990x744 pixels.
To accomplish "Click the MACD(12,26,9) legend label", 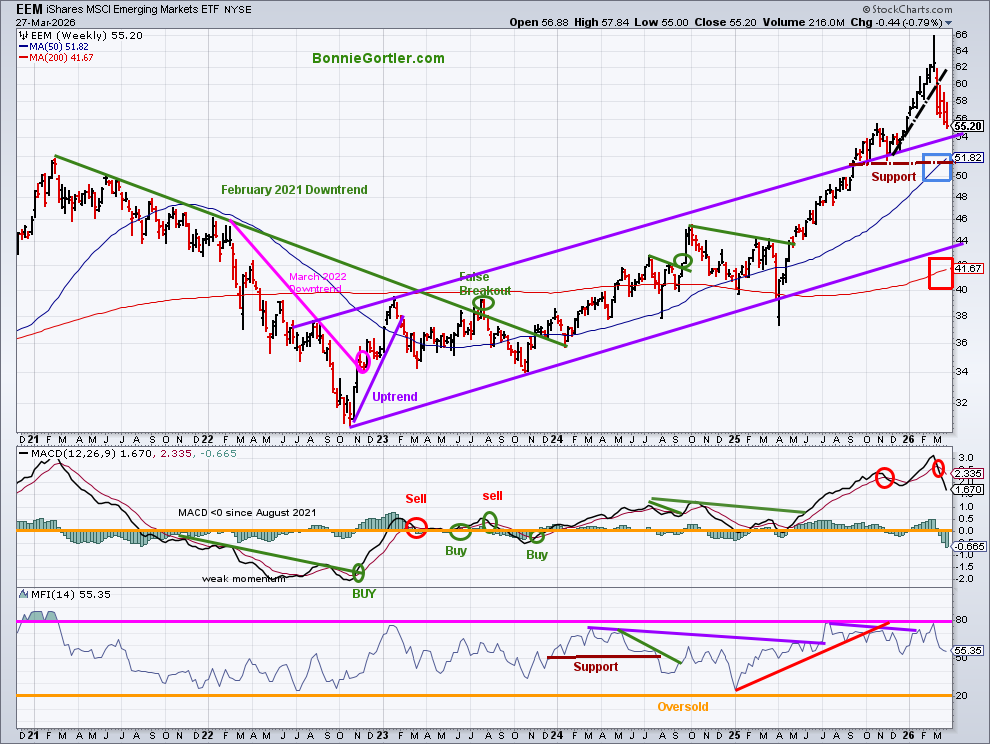I will click(x=60, y=455).
